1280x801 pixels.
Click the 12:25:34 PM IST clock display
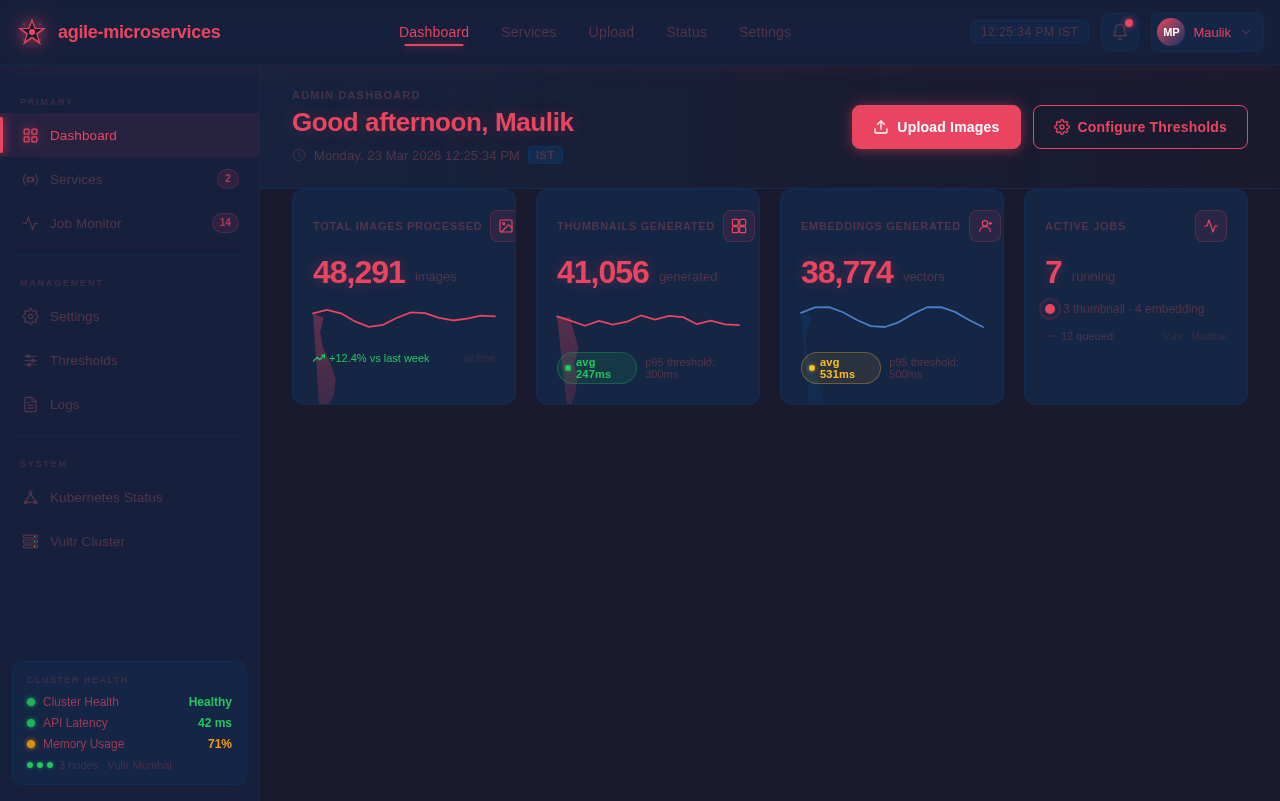1029,31
